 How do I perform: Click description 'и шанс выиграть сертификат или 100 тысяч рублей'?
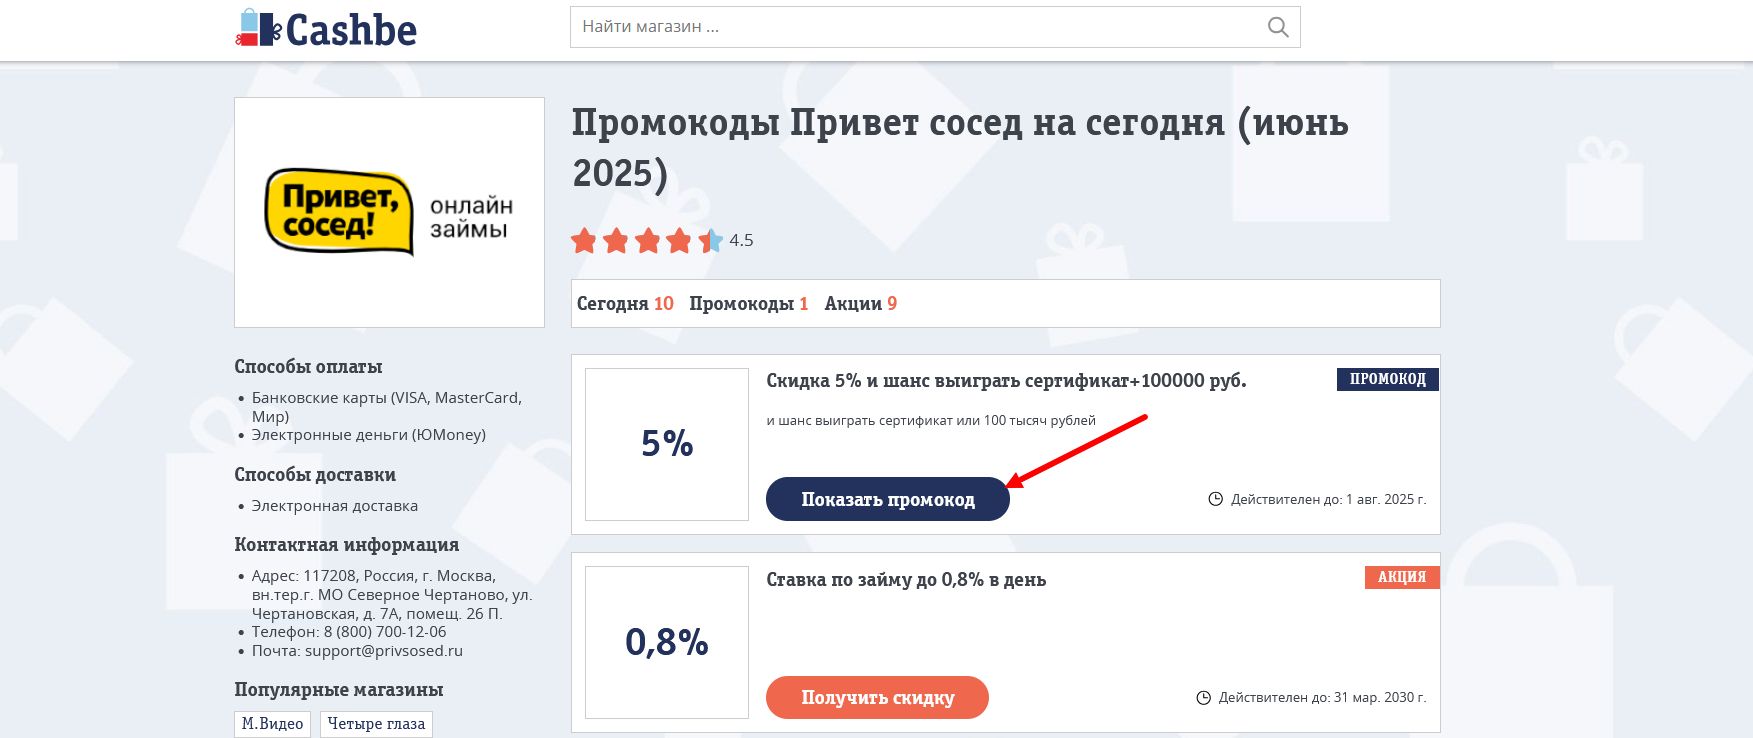click(931, 421)
